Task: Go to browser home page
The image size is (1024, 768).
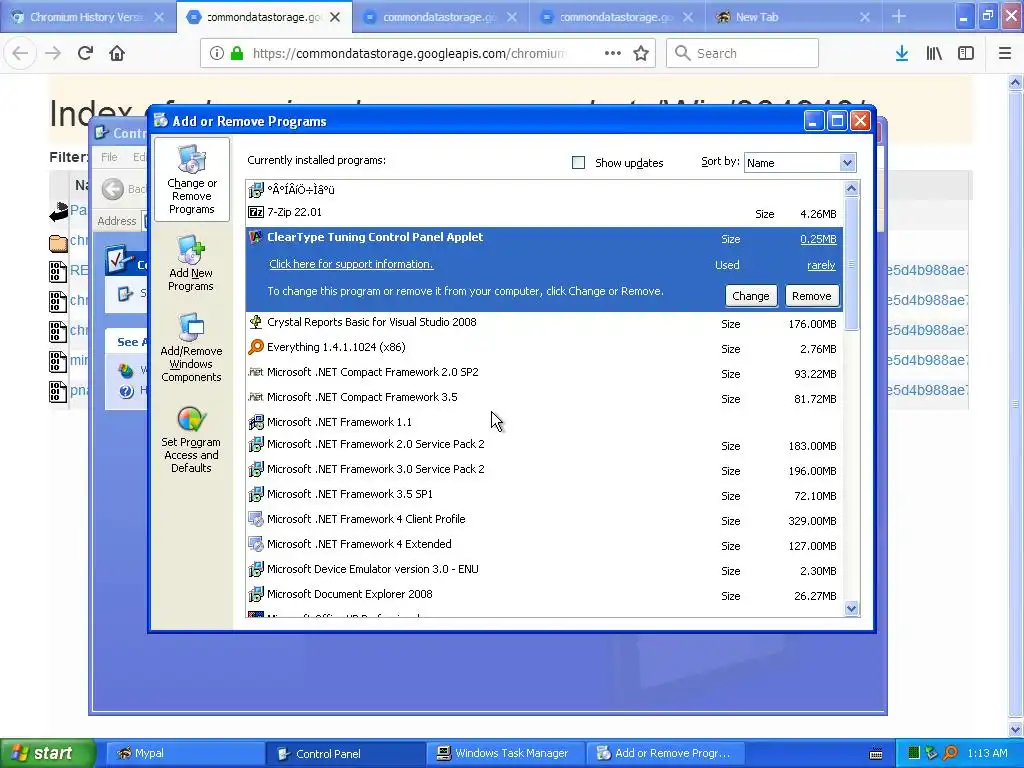Action: click(117, 53)
